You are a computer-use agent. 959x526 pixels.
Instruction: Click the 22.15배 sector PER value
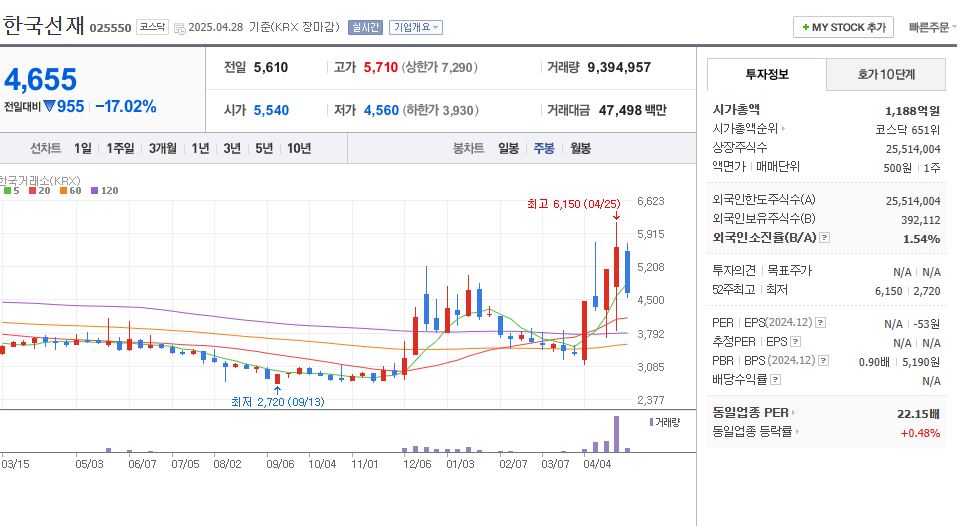[918, 414]
